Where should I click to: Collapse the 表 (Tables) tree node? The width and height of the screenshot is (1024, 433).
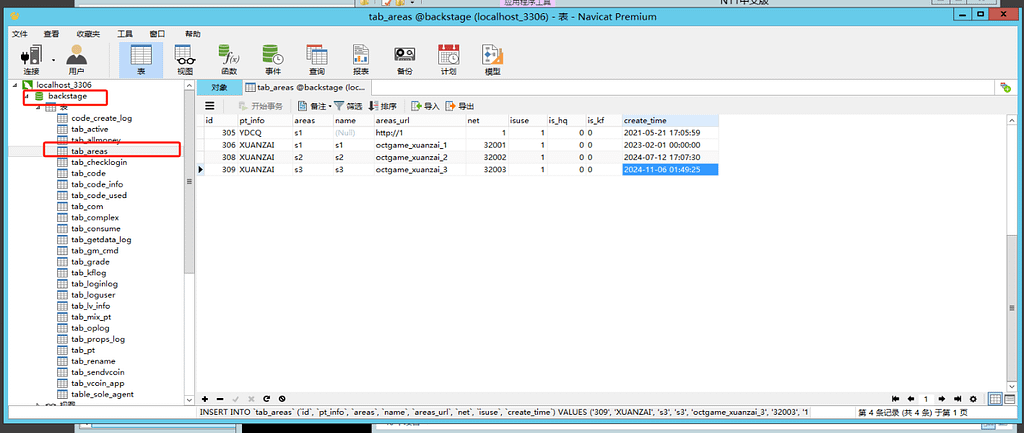[38, 107]
